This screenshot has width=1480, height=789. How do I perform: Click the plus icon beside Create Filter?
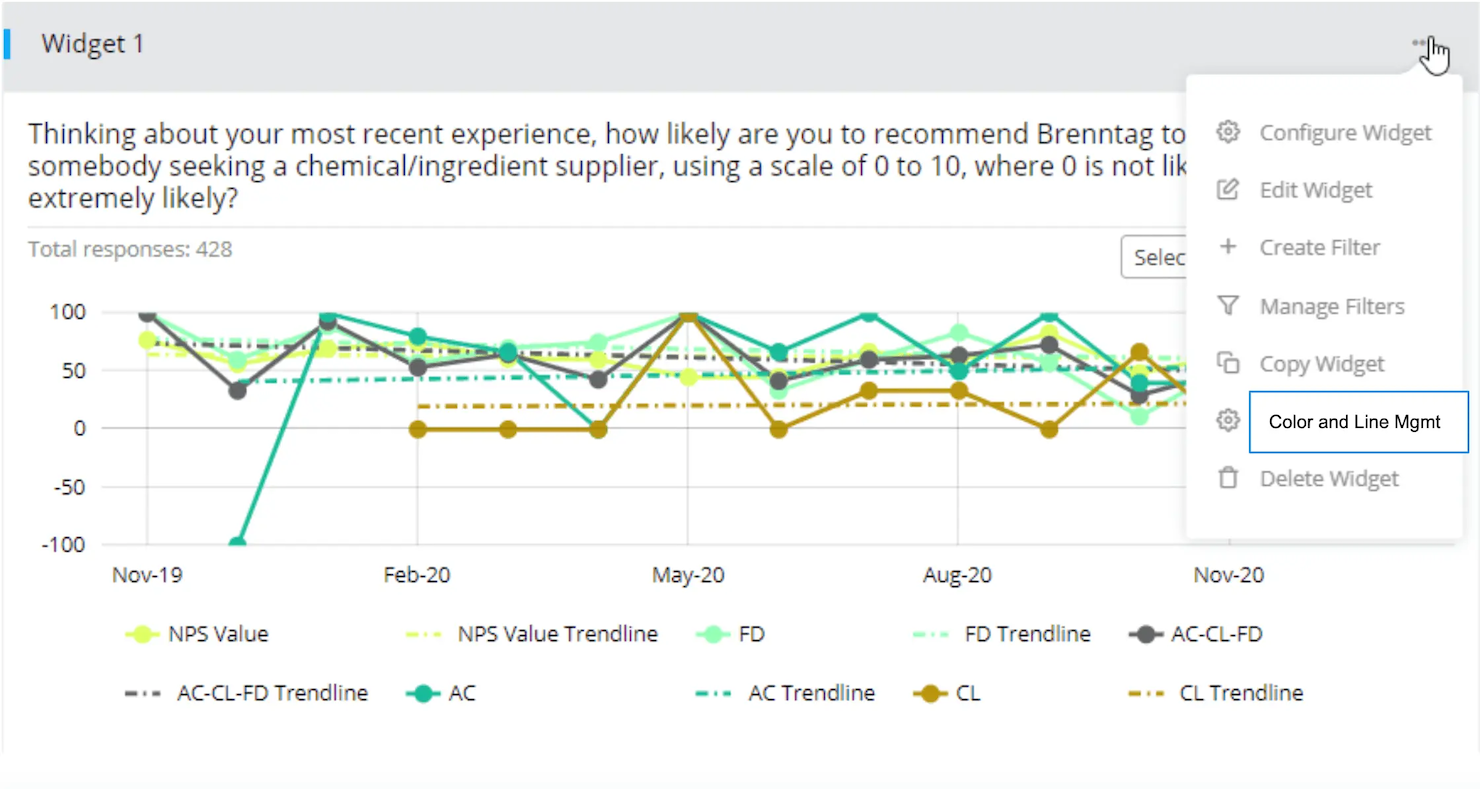[1228, 247]
